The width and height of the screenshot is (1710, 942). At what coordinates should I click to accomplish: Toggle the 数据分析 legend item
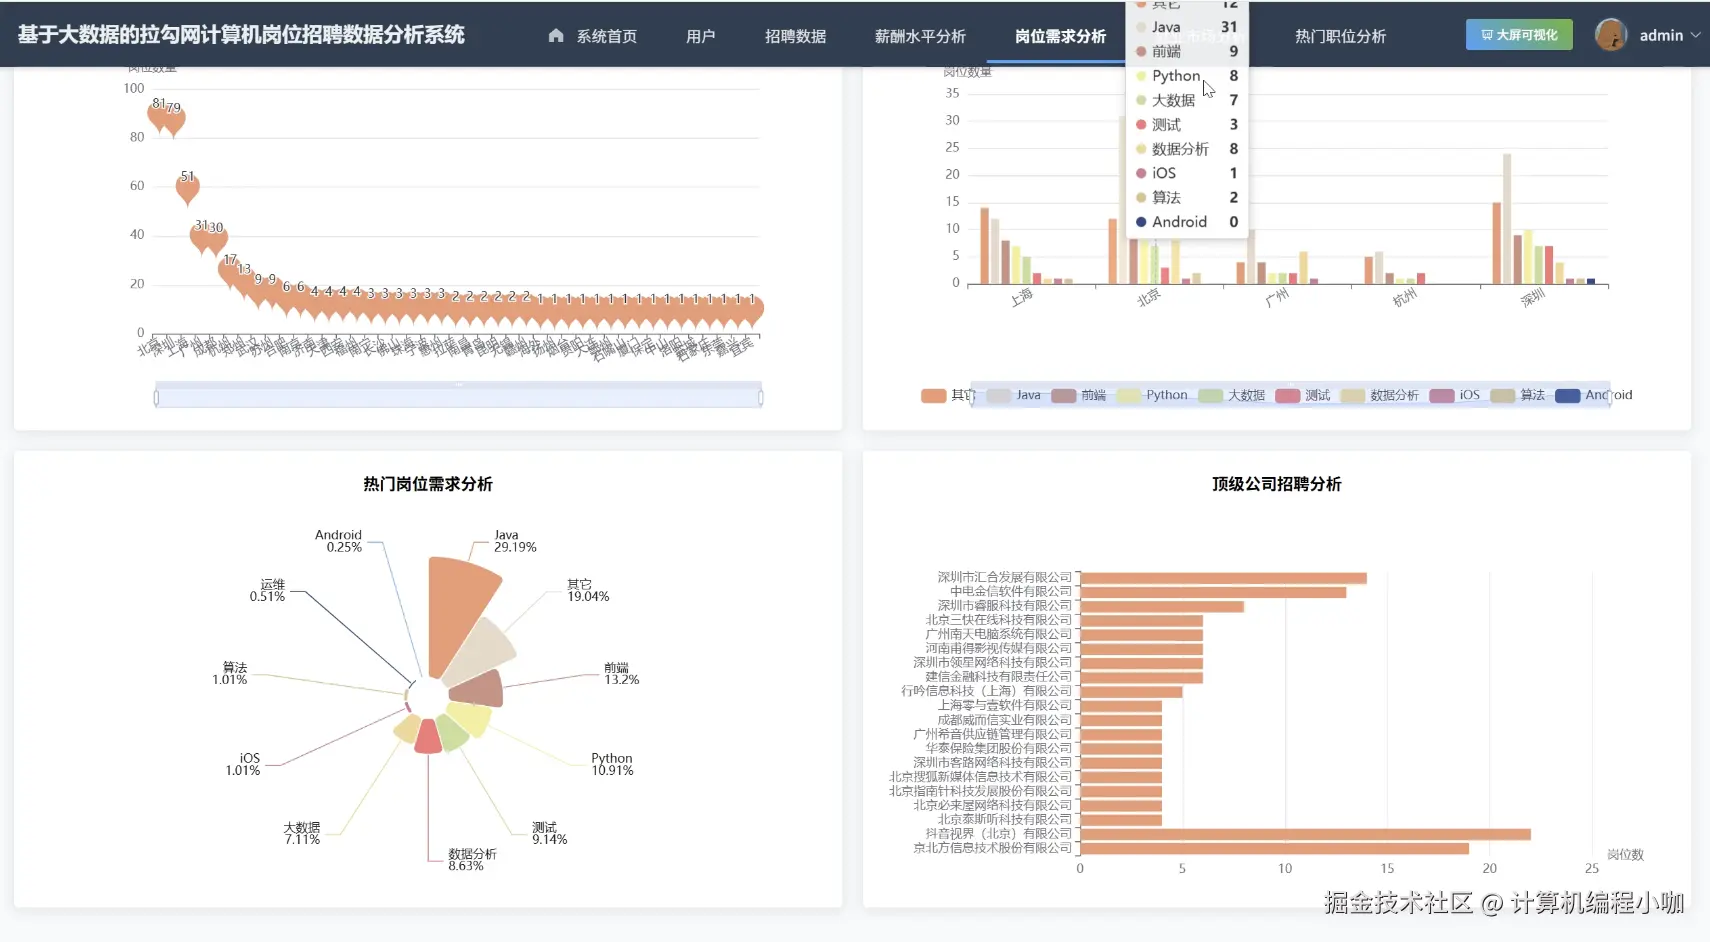[x=1380, y=395]
